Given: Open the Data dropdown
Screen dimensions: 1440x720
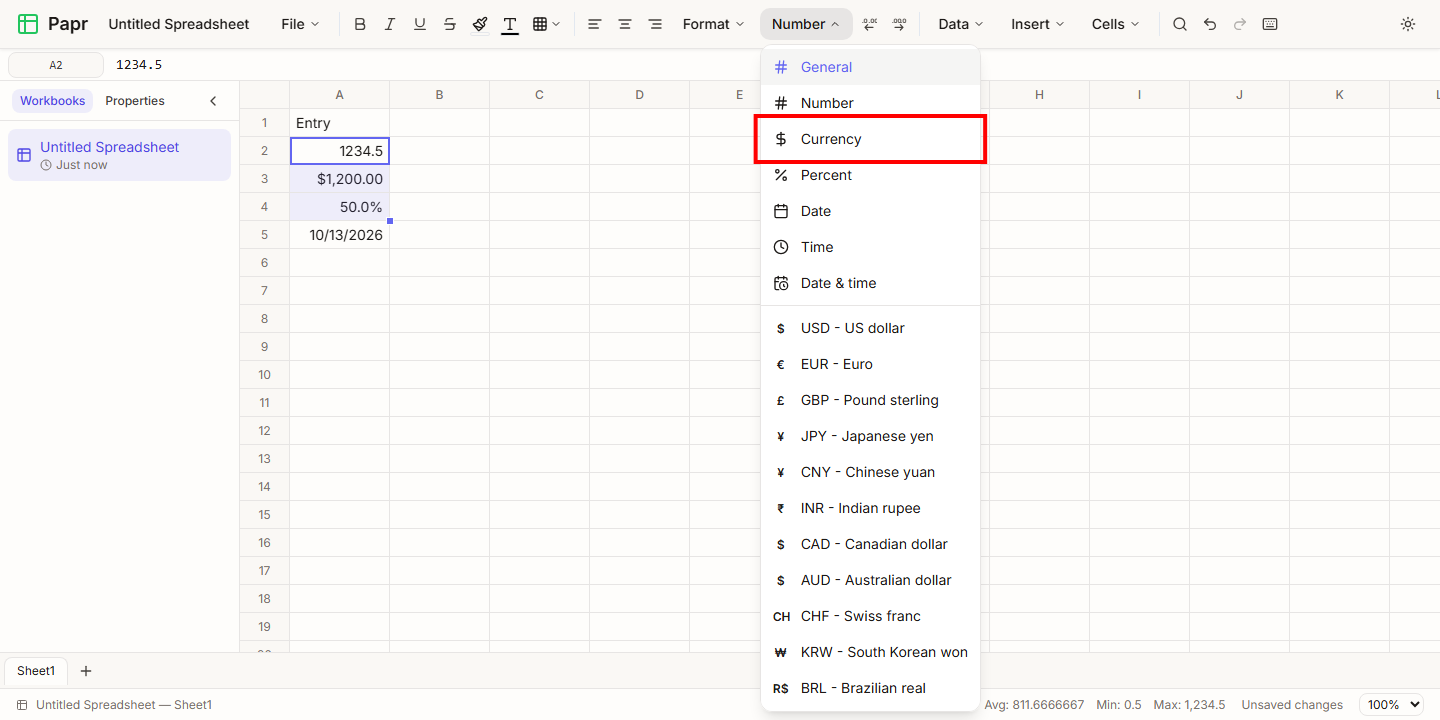Looking at the screenshot, I should click(x=961, y=24).
